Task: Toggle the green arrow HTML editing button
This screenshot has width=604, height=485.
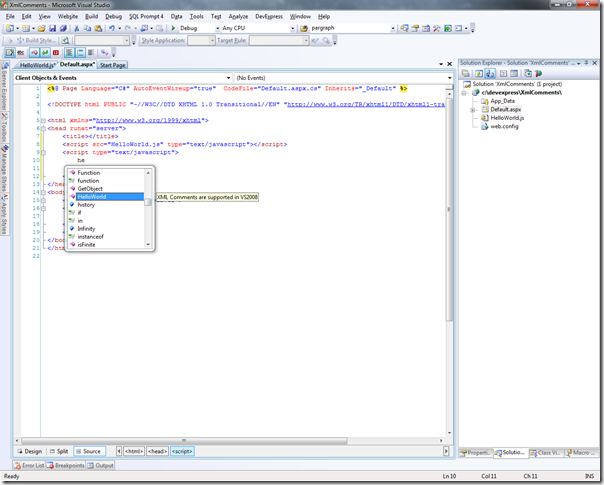Action: point(45,52)
